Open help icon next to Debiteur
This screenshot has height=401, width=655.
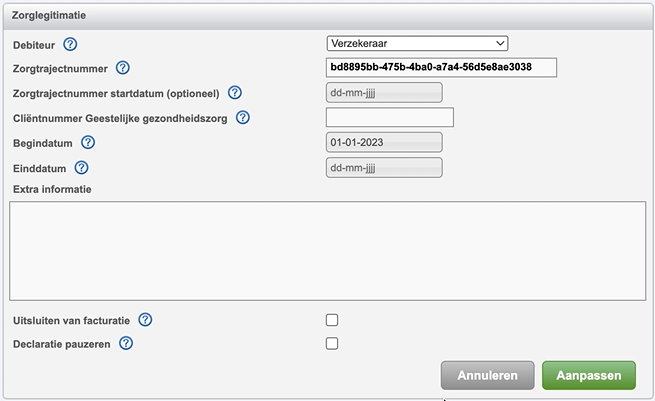70,44
